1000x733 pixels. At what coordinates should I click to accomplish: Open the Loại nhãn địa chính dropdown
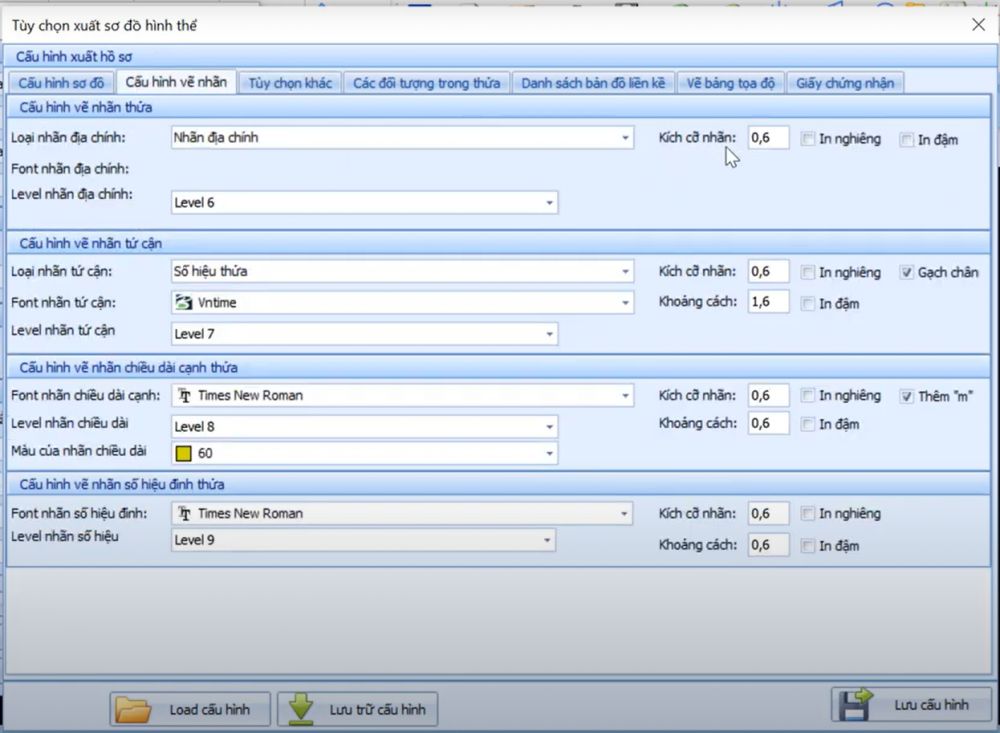click(625, 138)
